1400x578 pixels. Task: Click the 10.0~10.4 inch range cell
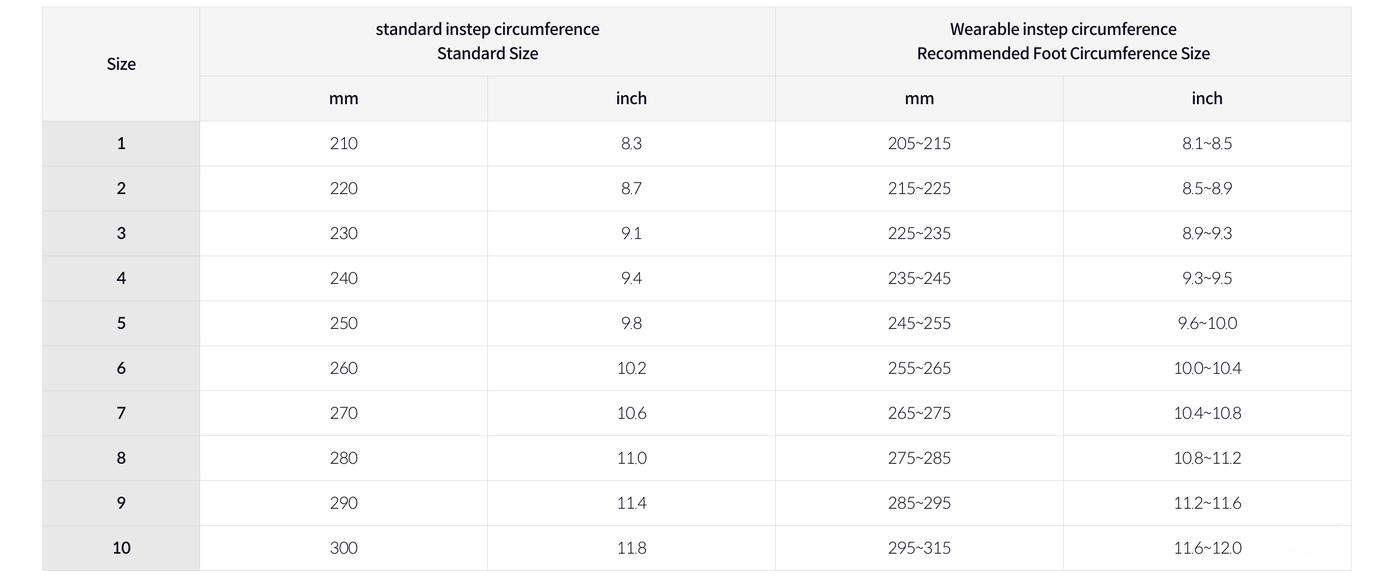tap(1207, 368)
